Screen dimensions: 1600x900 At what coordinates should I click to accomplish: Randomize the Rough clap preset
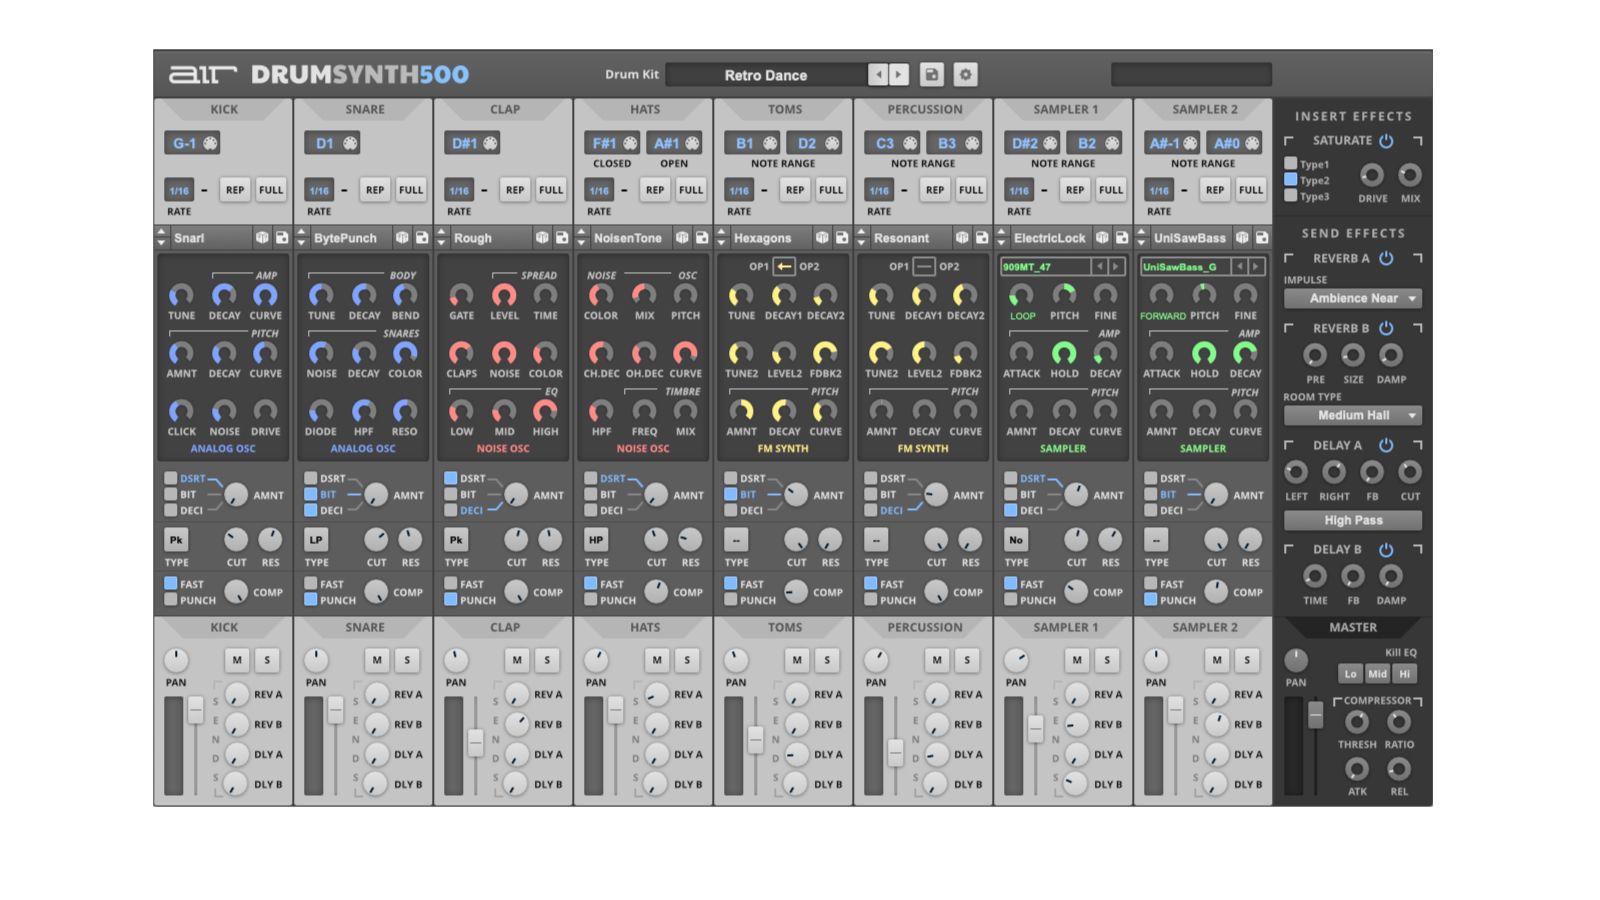pos(543,239)
